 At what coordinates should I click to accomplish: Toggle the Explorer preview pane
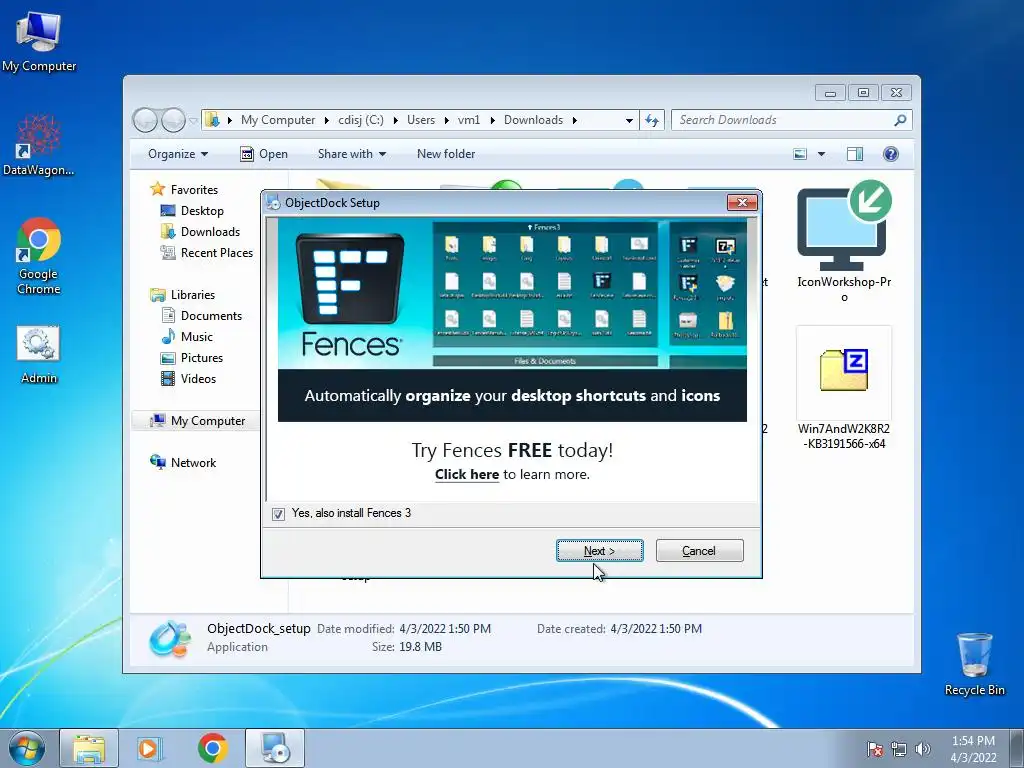coord(854,154)
